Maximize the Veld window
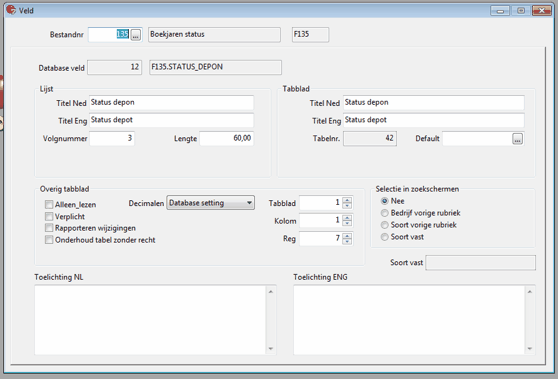Image resolution: width=558 pixels, height=379 pixels. (521, 11)
